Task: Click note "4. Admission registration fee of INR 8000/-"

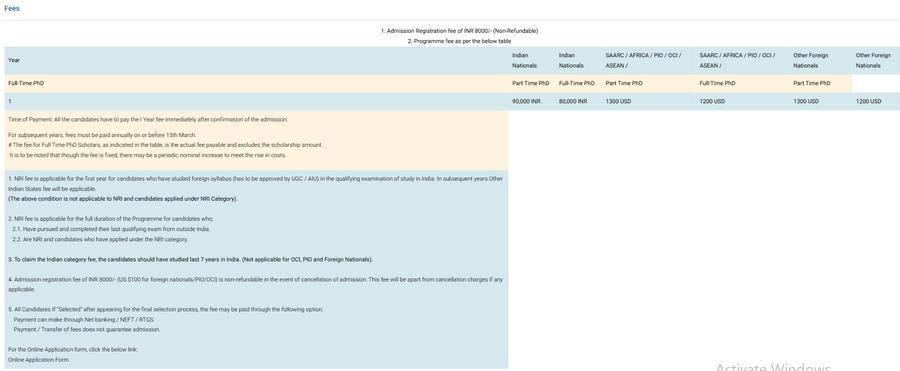Action: (255, 284)
